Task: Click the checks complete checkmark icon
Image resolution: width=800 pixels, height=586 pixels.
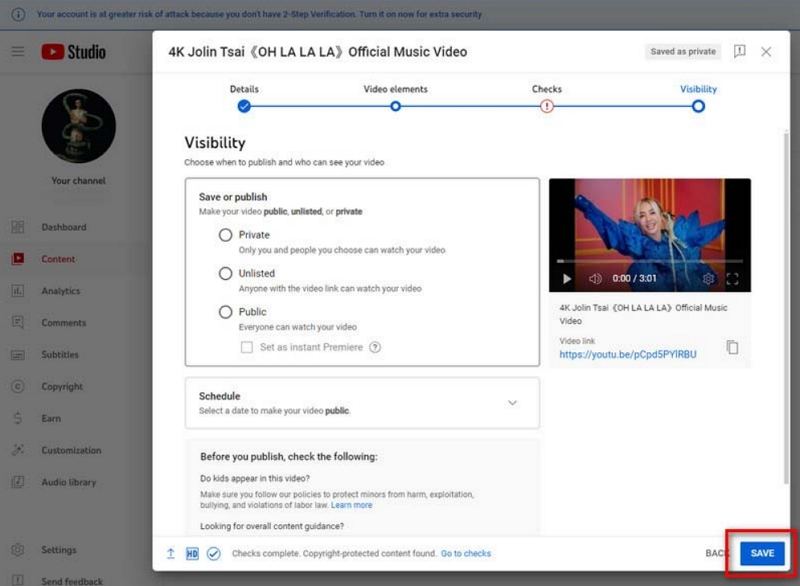Action: click(214, 553)
